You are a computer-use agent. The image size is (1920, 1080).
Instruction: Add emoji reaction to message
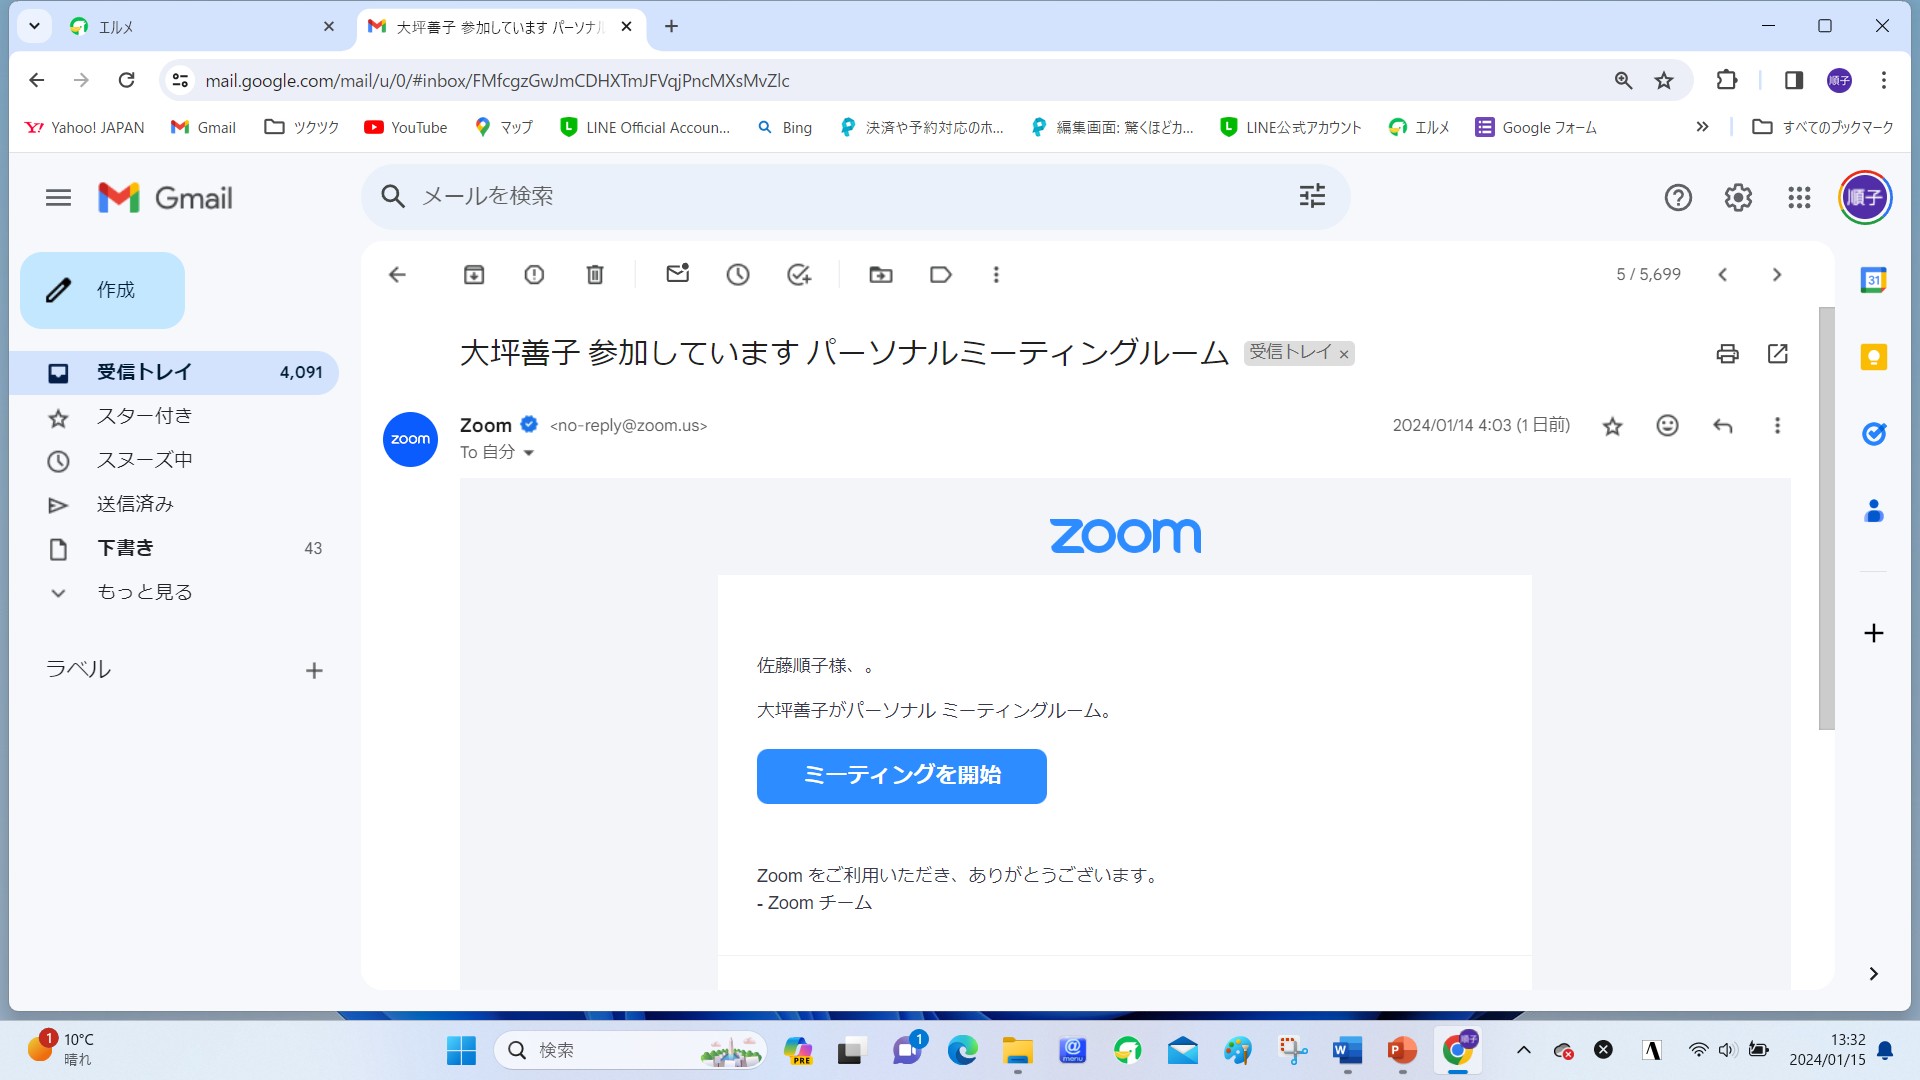click(x=1668, y=426)
